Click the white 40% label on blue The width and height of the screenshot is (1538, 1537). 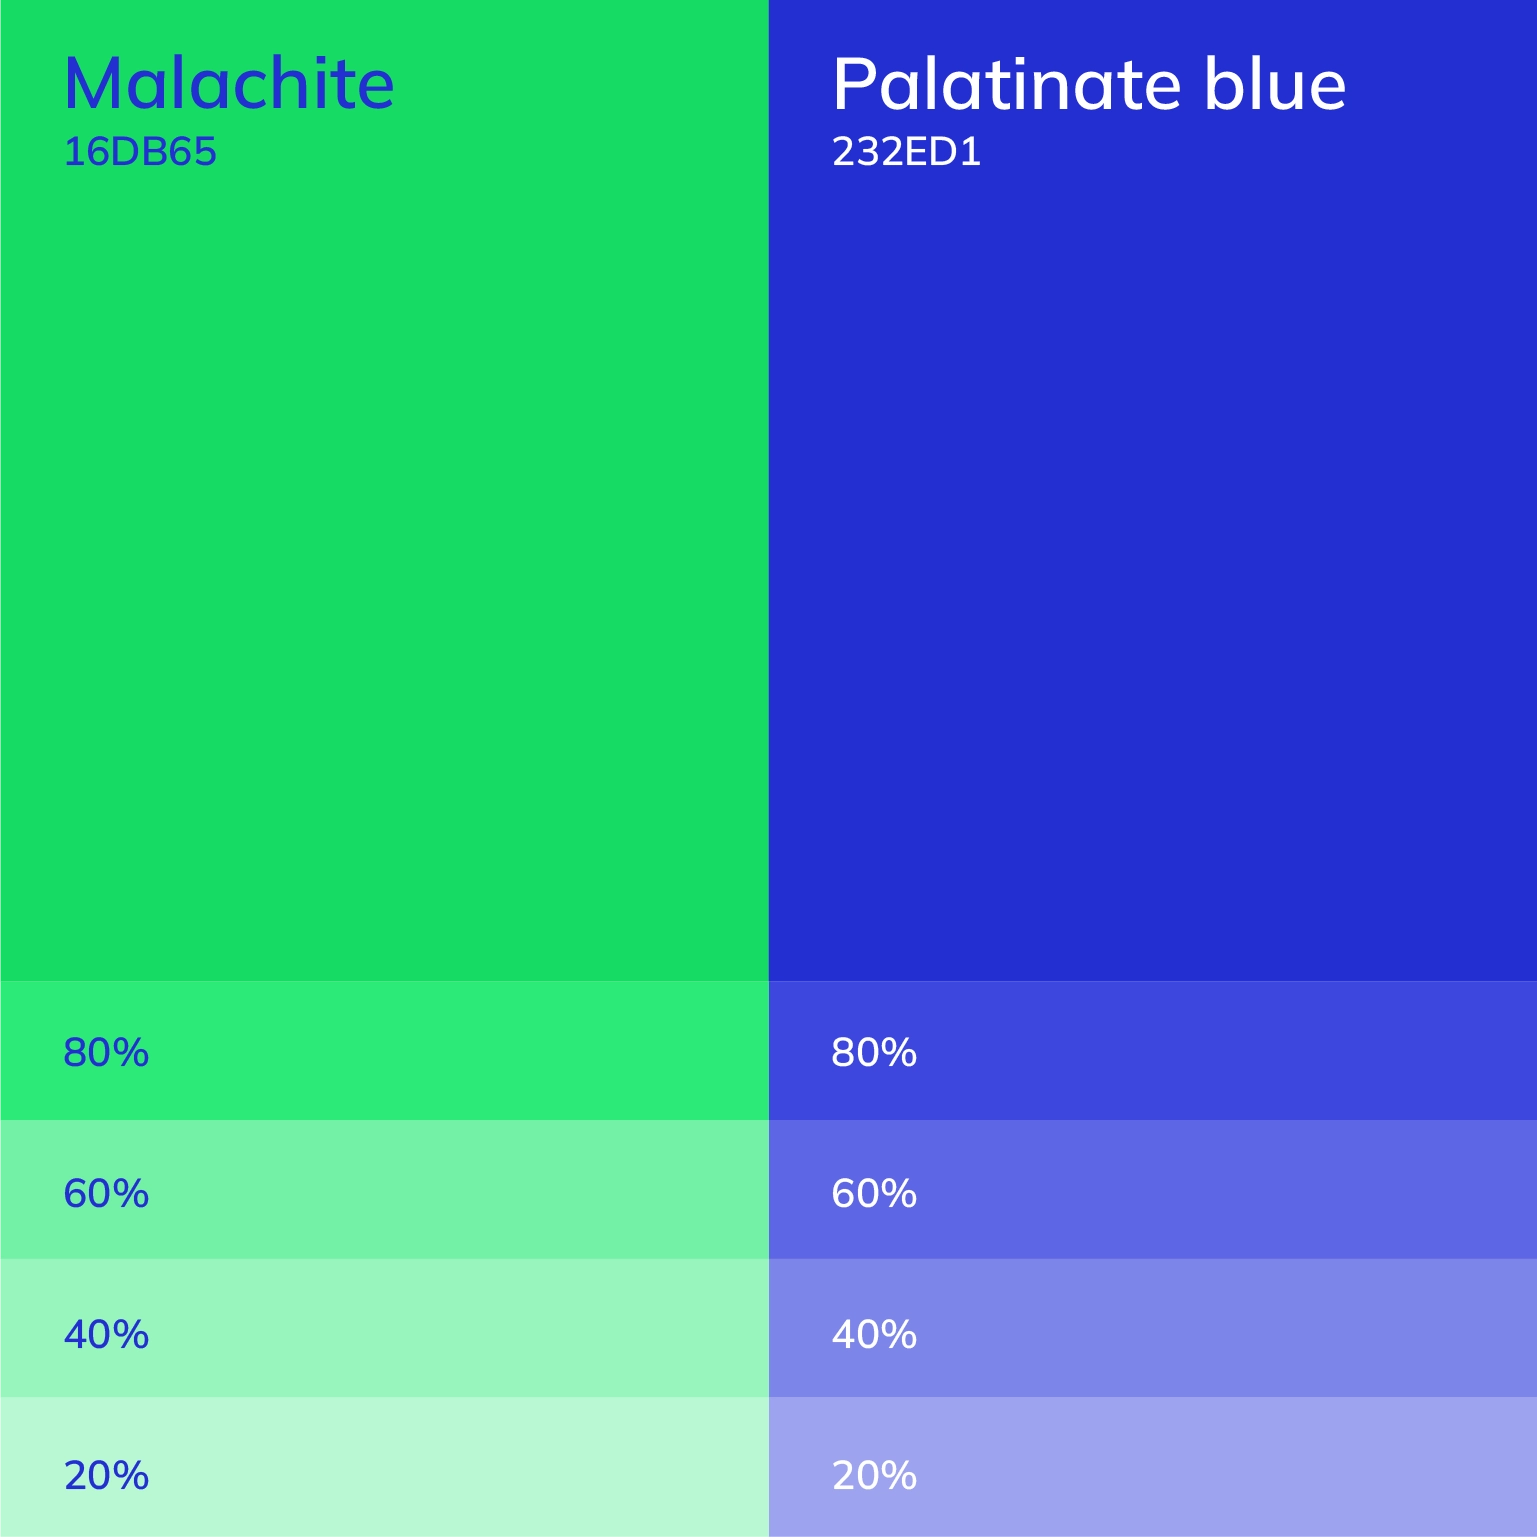874,1335
